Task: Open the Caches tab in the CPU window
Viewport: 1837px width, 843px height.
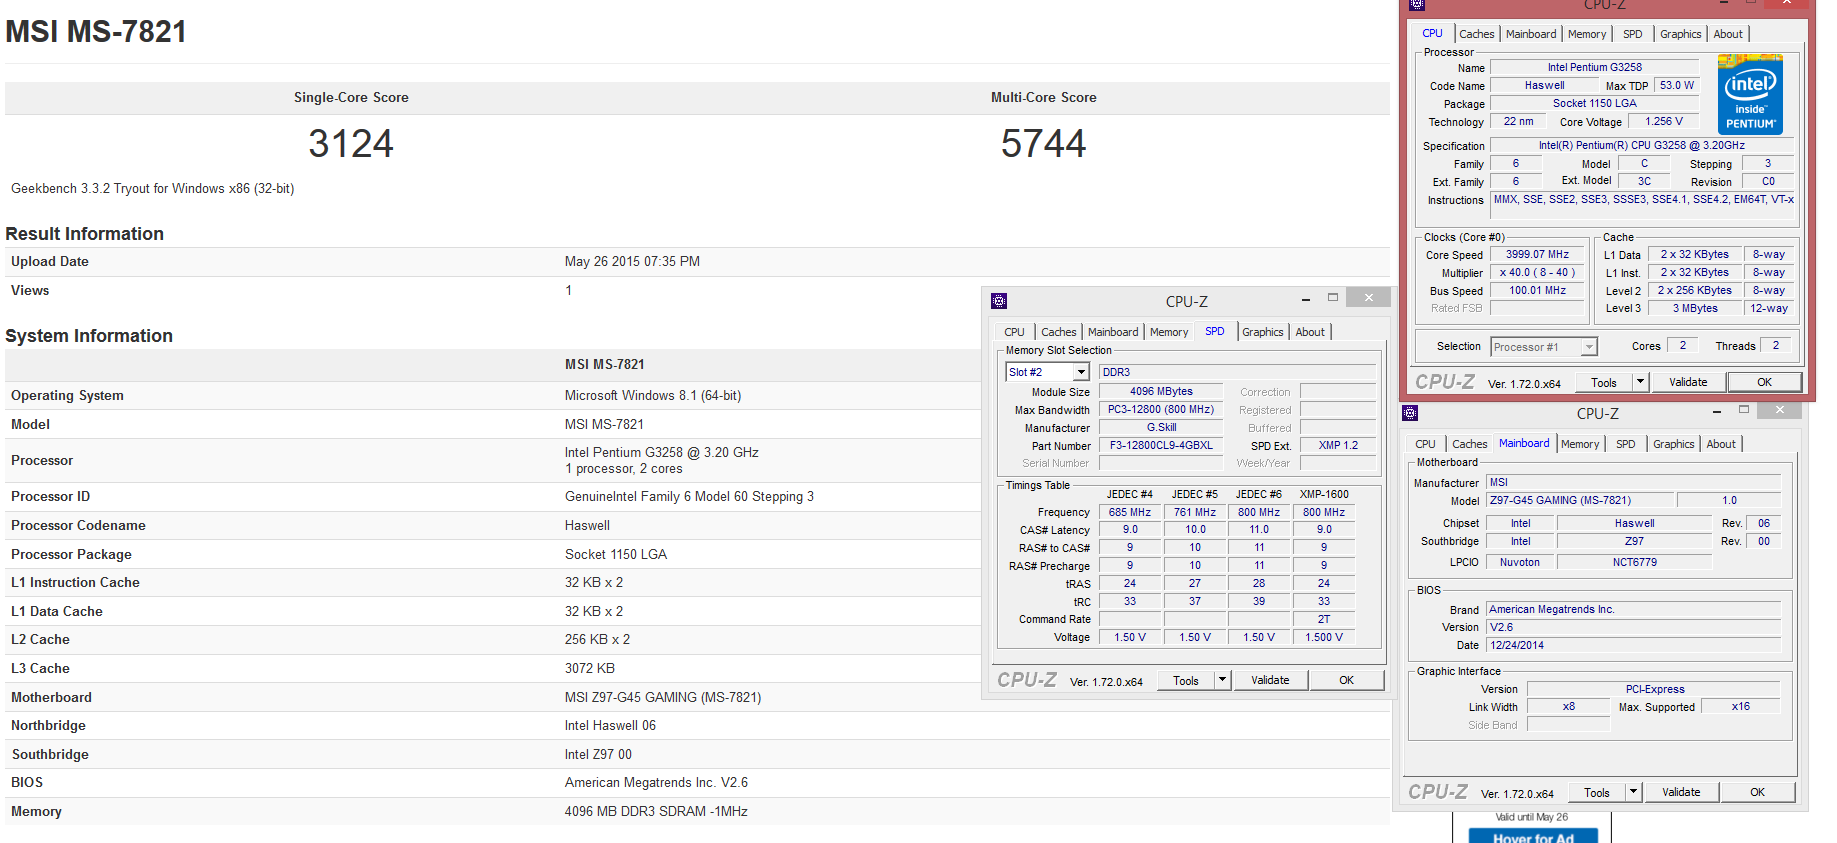Action: (x=1476, y=34)
